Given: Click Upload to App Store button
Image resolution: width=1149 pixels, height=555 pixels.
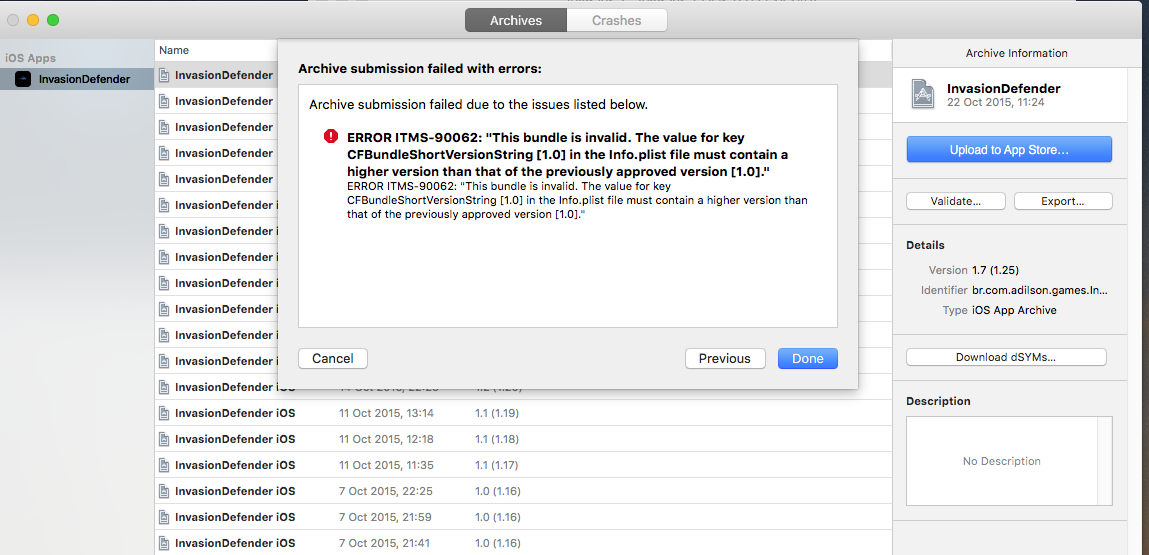Looking at the screenshot, I should point(1009,150).
